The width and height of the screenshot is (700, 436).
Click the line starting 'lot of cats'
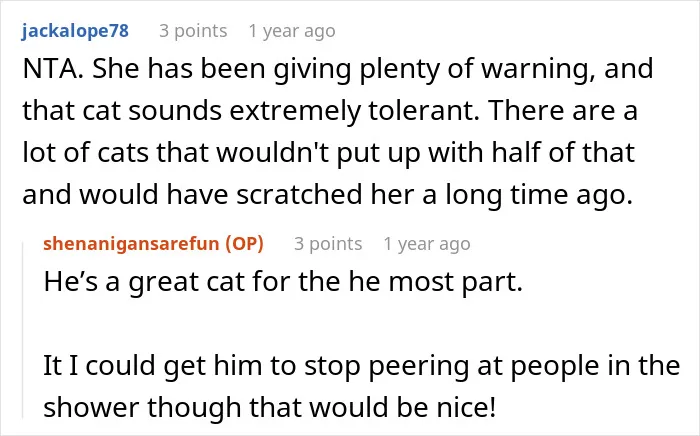329,153
